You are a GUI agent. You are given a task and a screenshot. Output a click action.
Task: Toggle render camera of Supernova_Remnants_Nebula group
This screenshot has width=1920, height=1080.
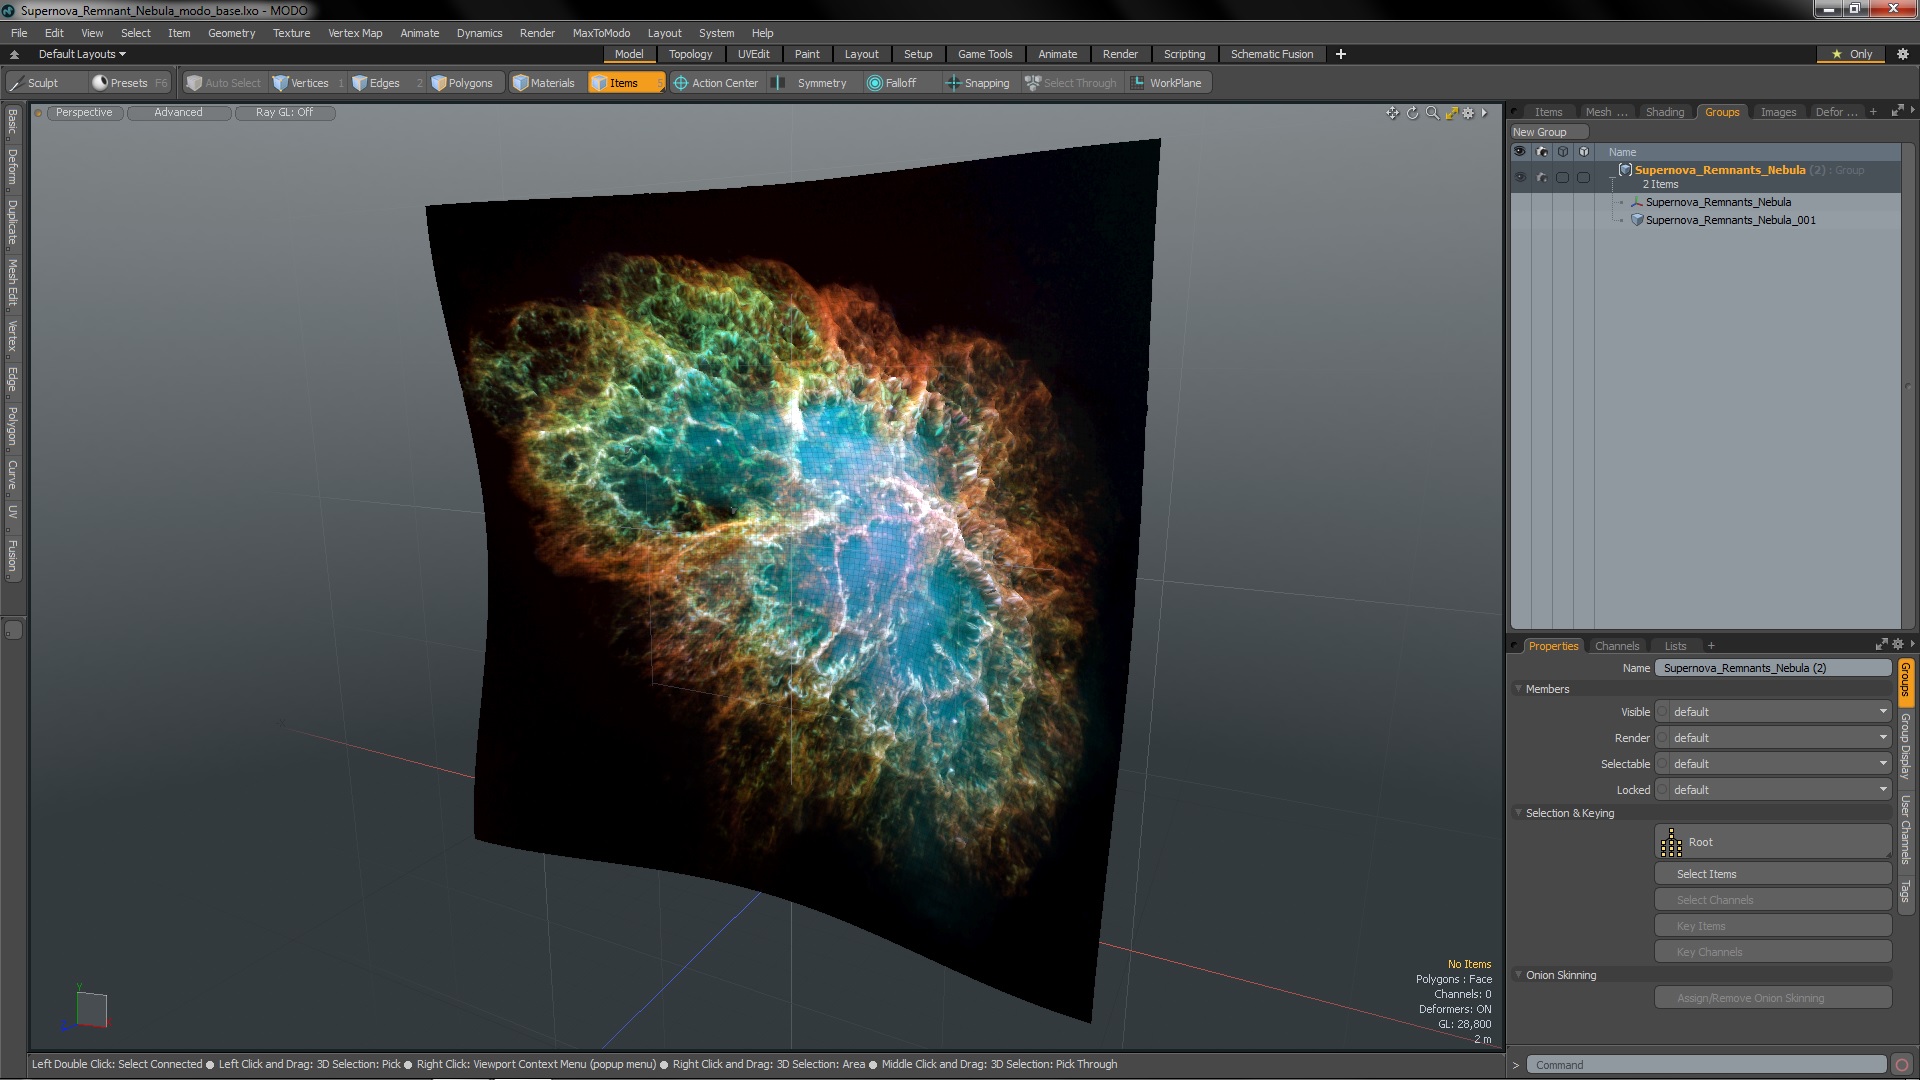point(1541,177)
